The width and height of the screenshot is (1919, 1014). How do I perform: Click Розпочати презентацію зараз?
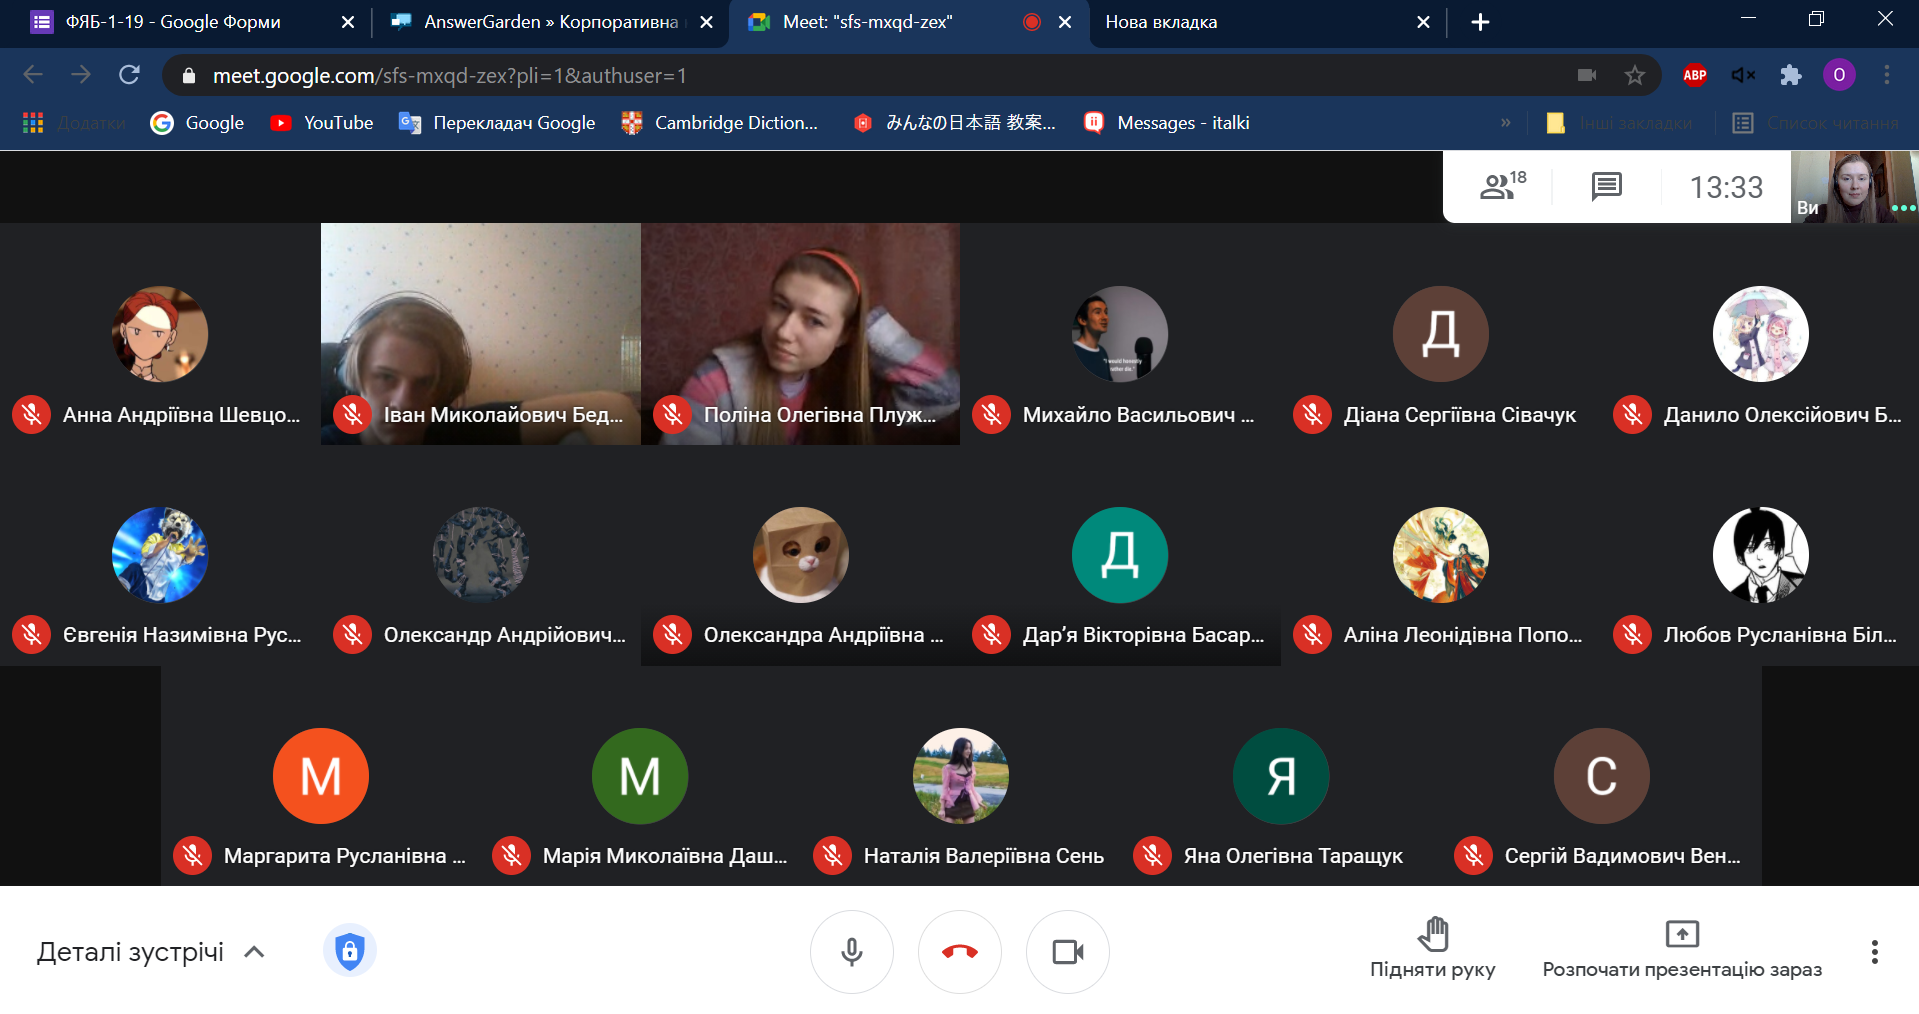[1681, 948]
